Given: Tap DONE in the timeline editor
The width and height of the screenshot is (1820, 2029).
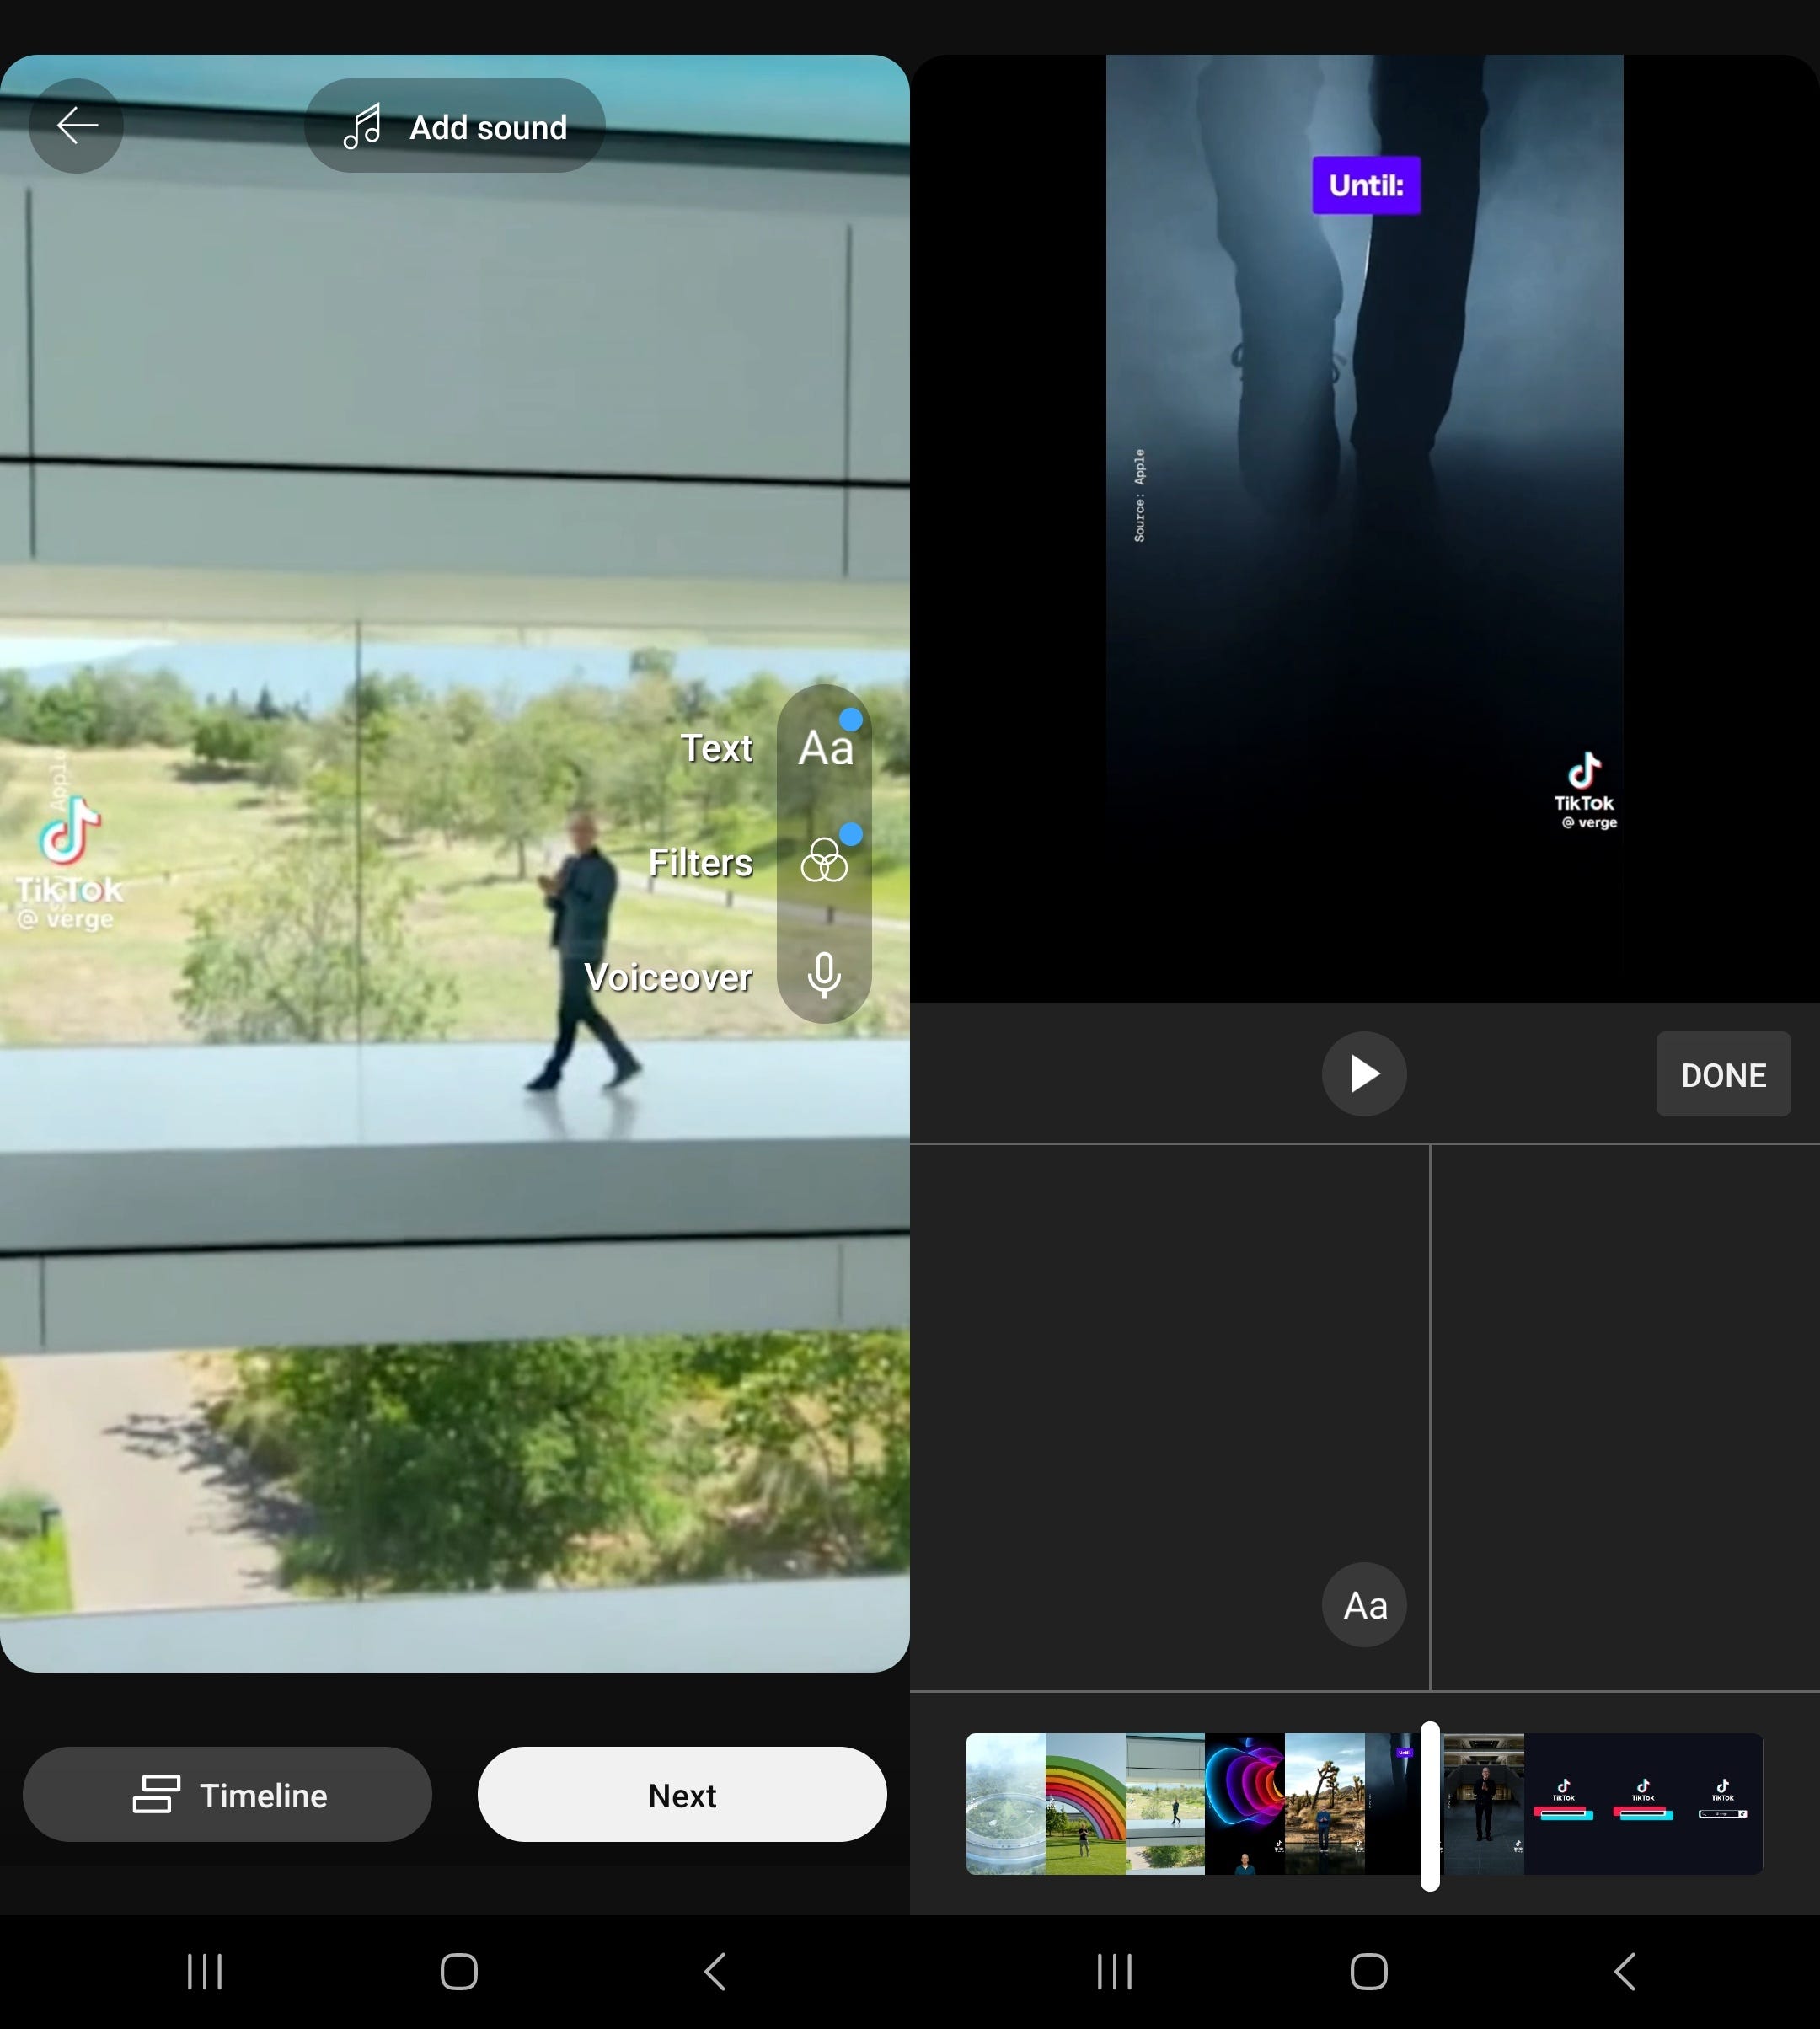Looking at the screenshot, I should click(x=1722, y=1075).
